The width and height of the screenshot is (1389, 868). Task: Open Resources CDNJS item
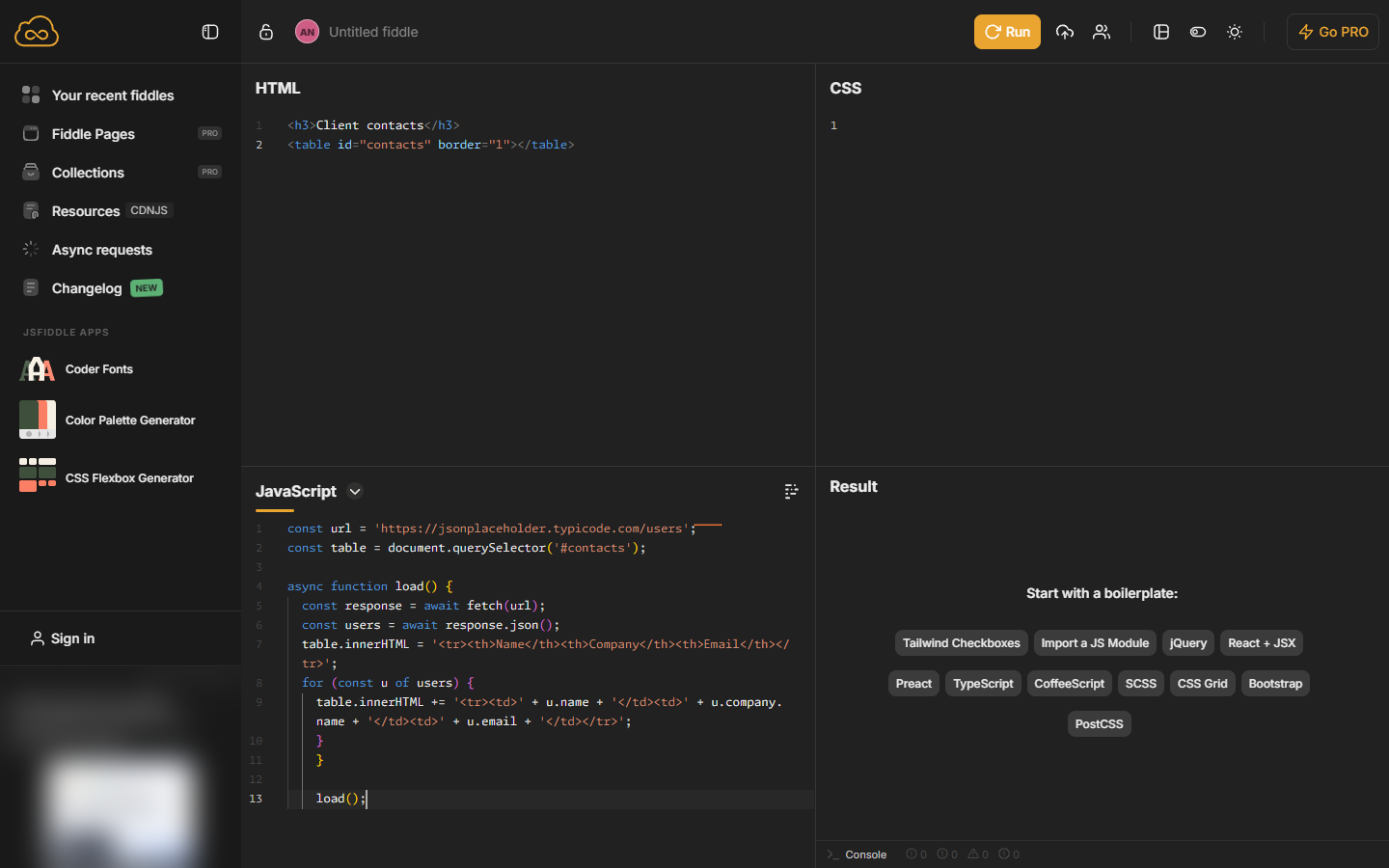coord(97,211)
